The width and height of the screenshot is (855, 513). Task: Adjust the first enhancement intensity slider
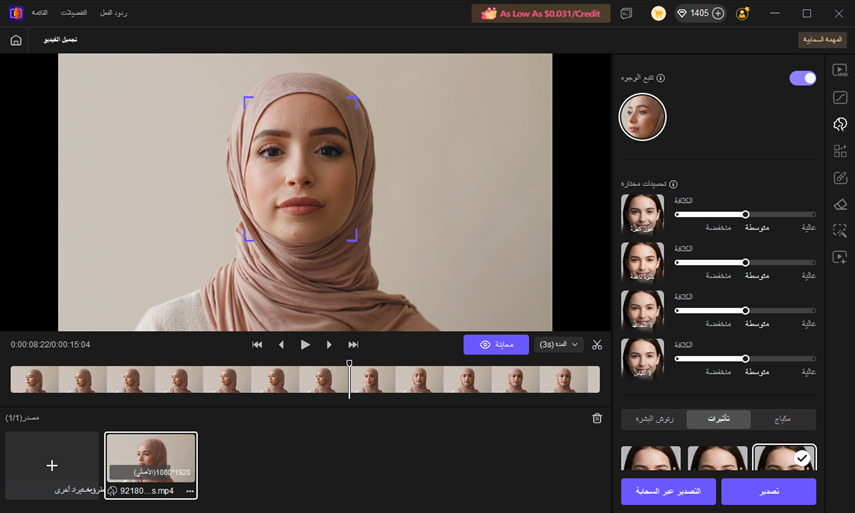point(745,214)
